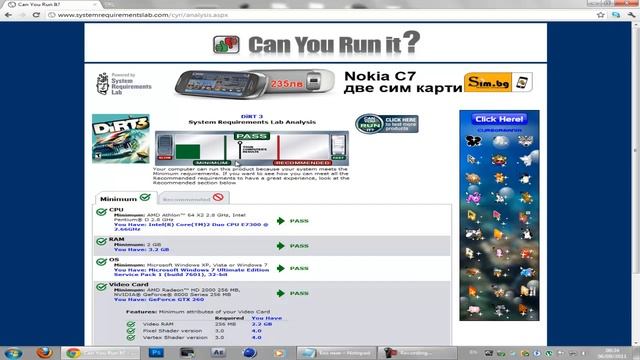This screenshot has width=640, height=360.
Task: Click the 'You Have' column header
Action: [x=267, y=318]
